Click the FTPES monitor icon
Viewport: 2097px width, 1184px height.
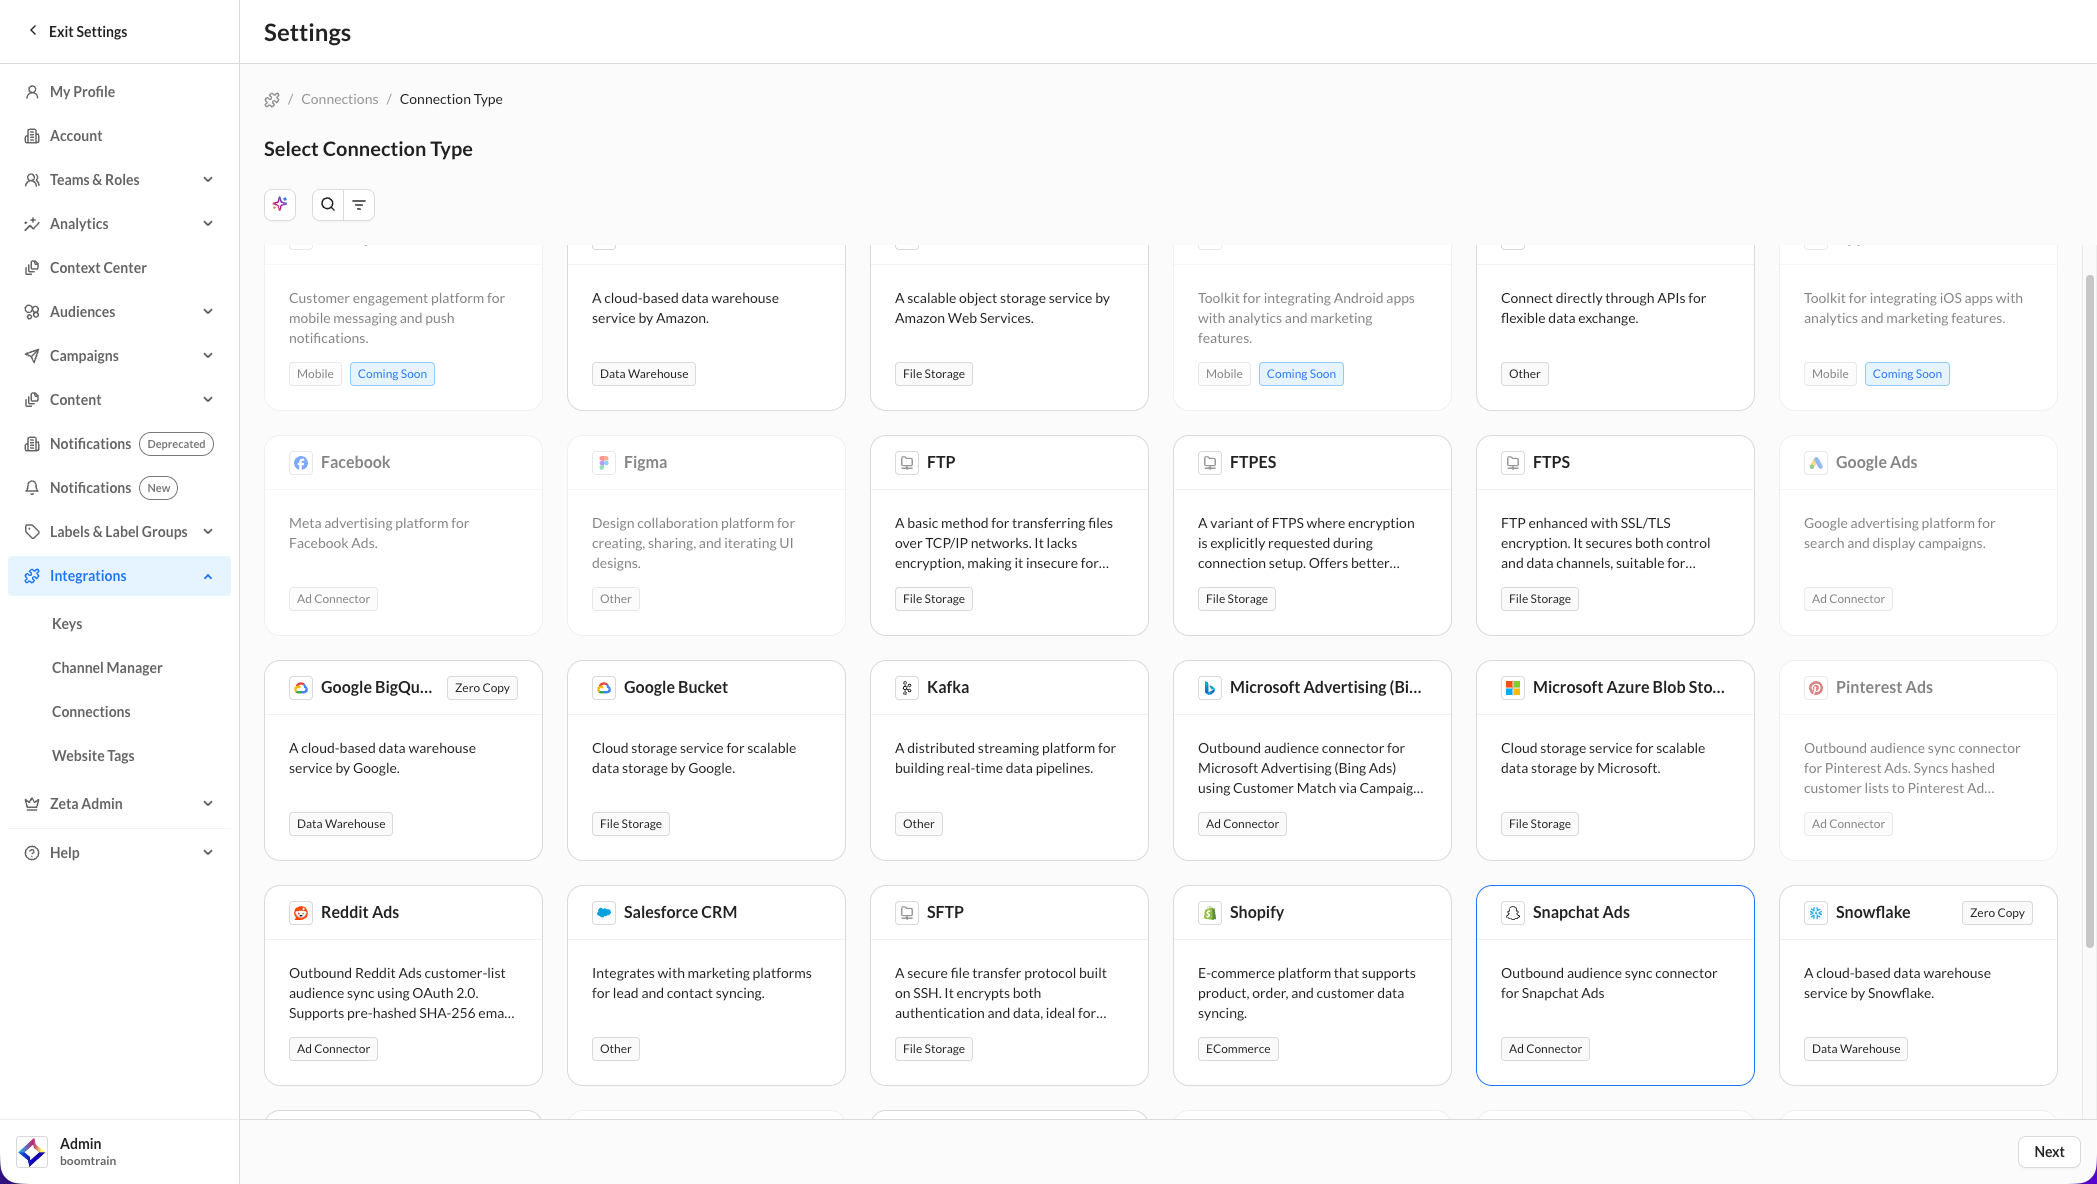1210,462
